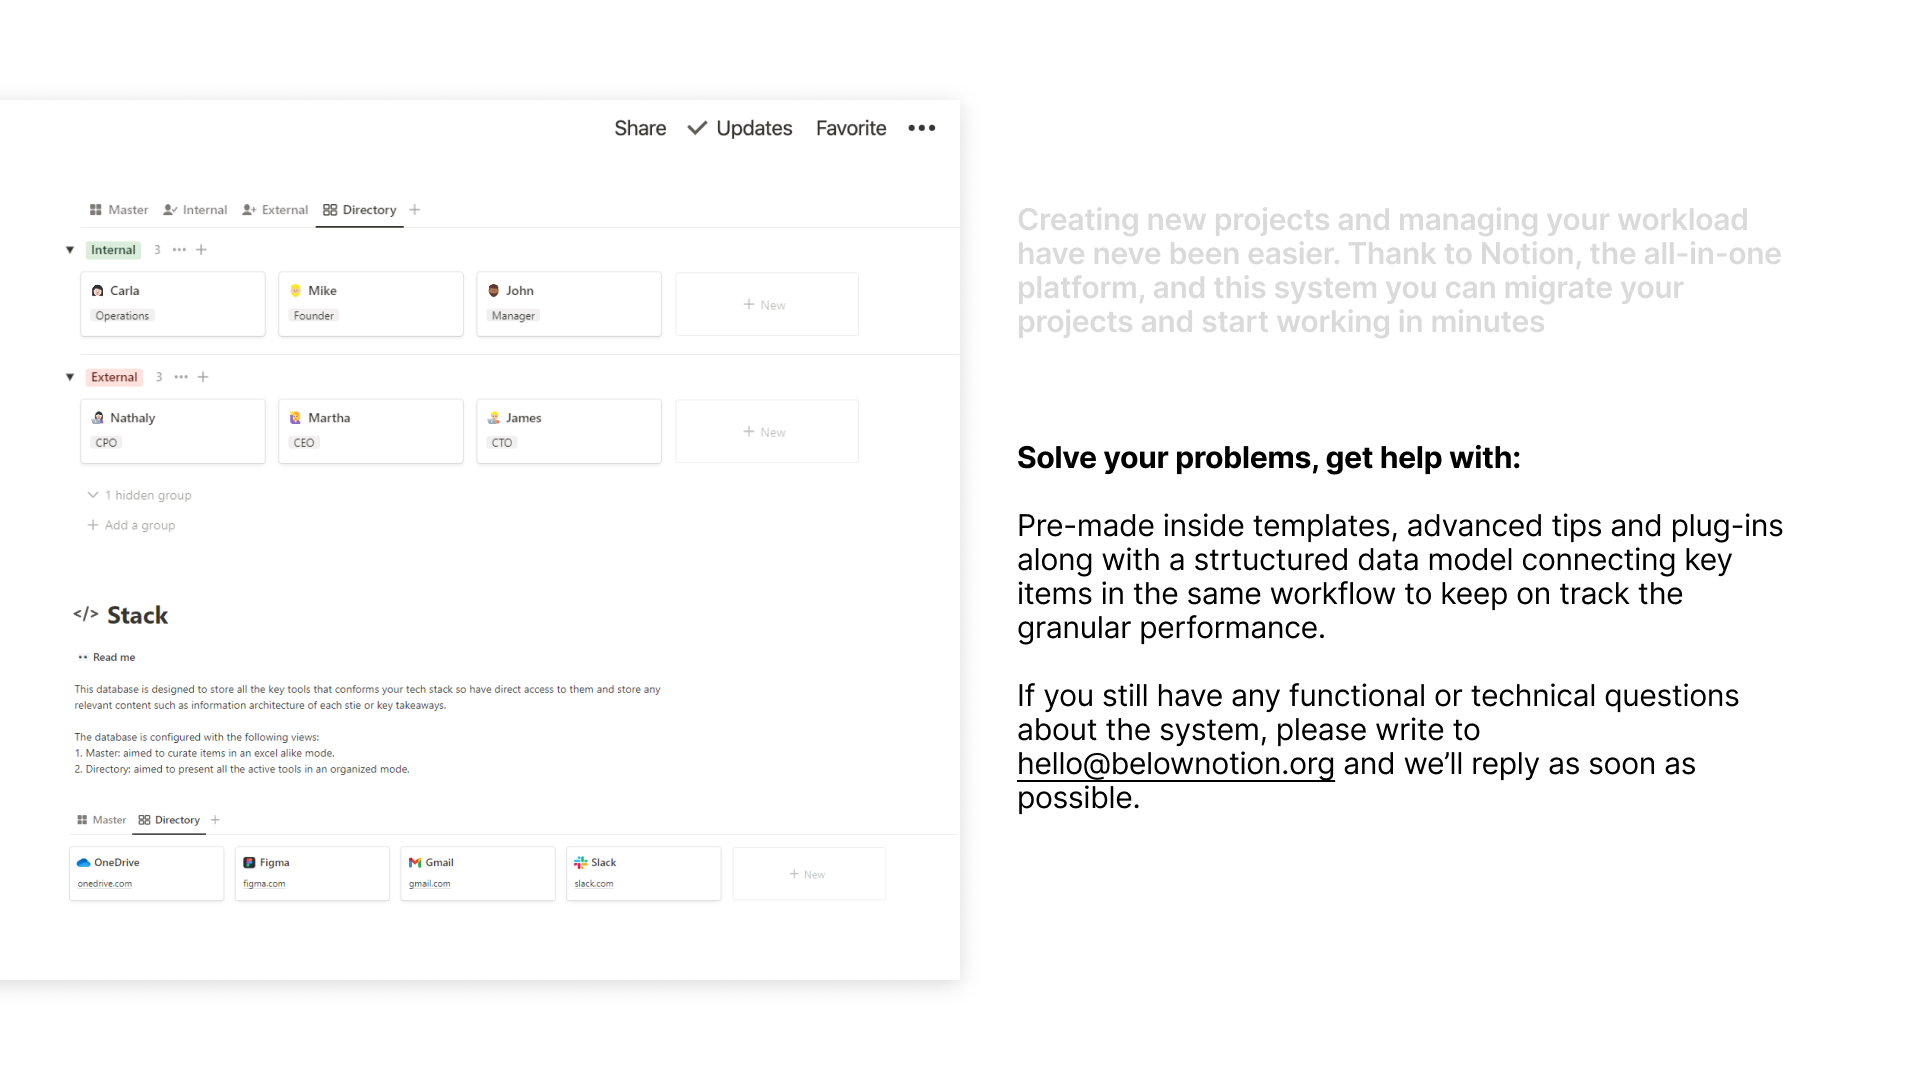Add new card in External group

tap(766, 431)
